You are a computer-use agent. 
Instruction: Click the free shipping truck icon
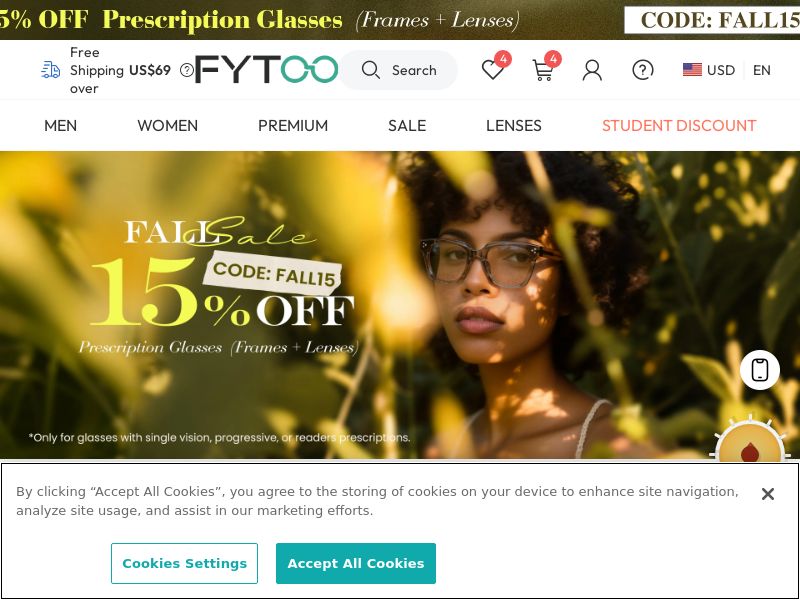(x=51, y=70)
